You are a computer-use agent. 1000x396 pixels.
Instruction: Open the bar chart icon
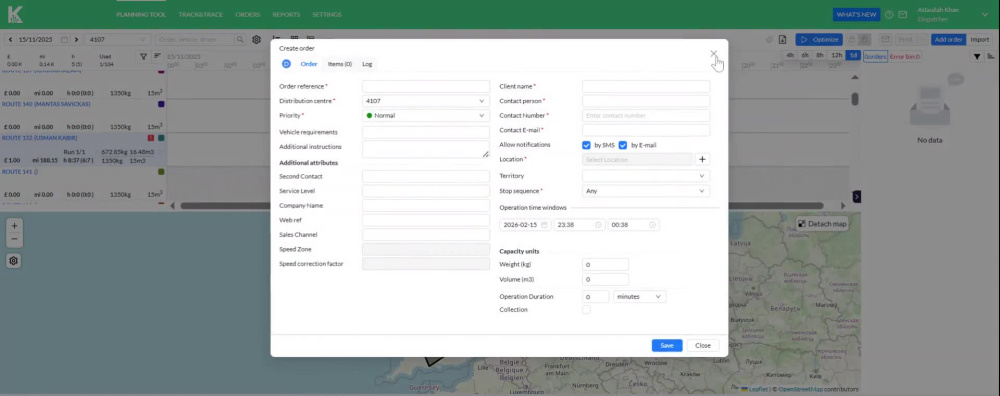tap(991, 57)
